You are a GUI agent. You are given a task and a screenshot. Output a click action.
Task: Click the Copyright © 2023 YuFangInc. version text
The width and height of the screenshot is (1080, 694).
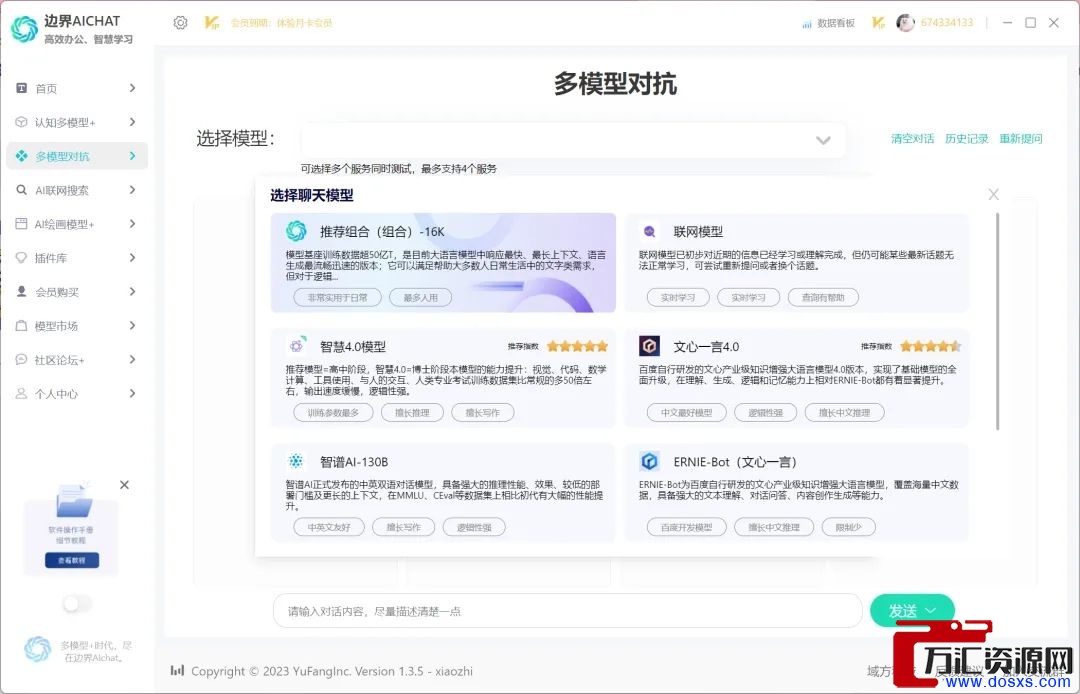332,671
